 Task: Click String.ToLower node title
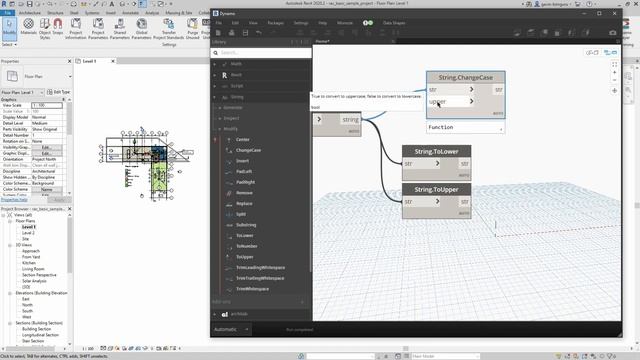436,151
